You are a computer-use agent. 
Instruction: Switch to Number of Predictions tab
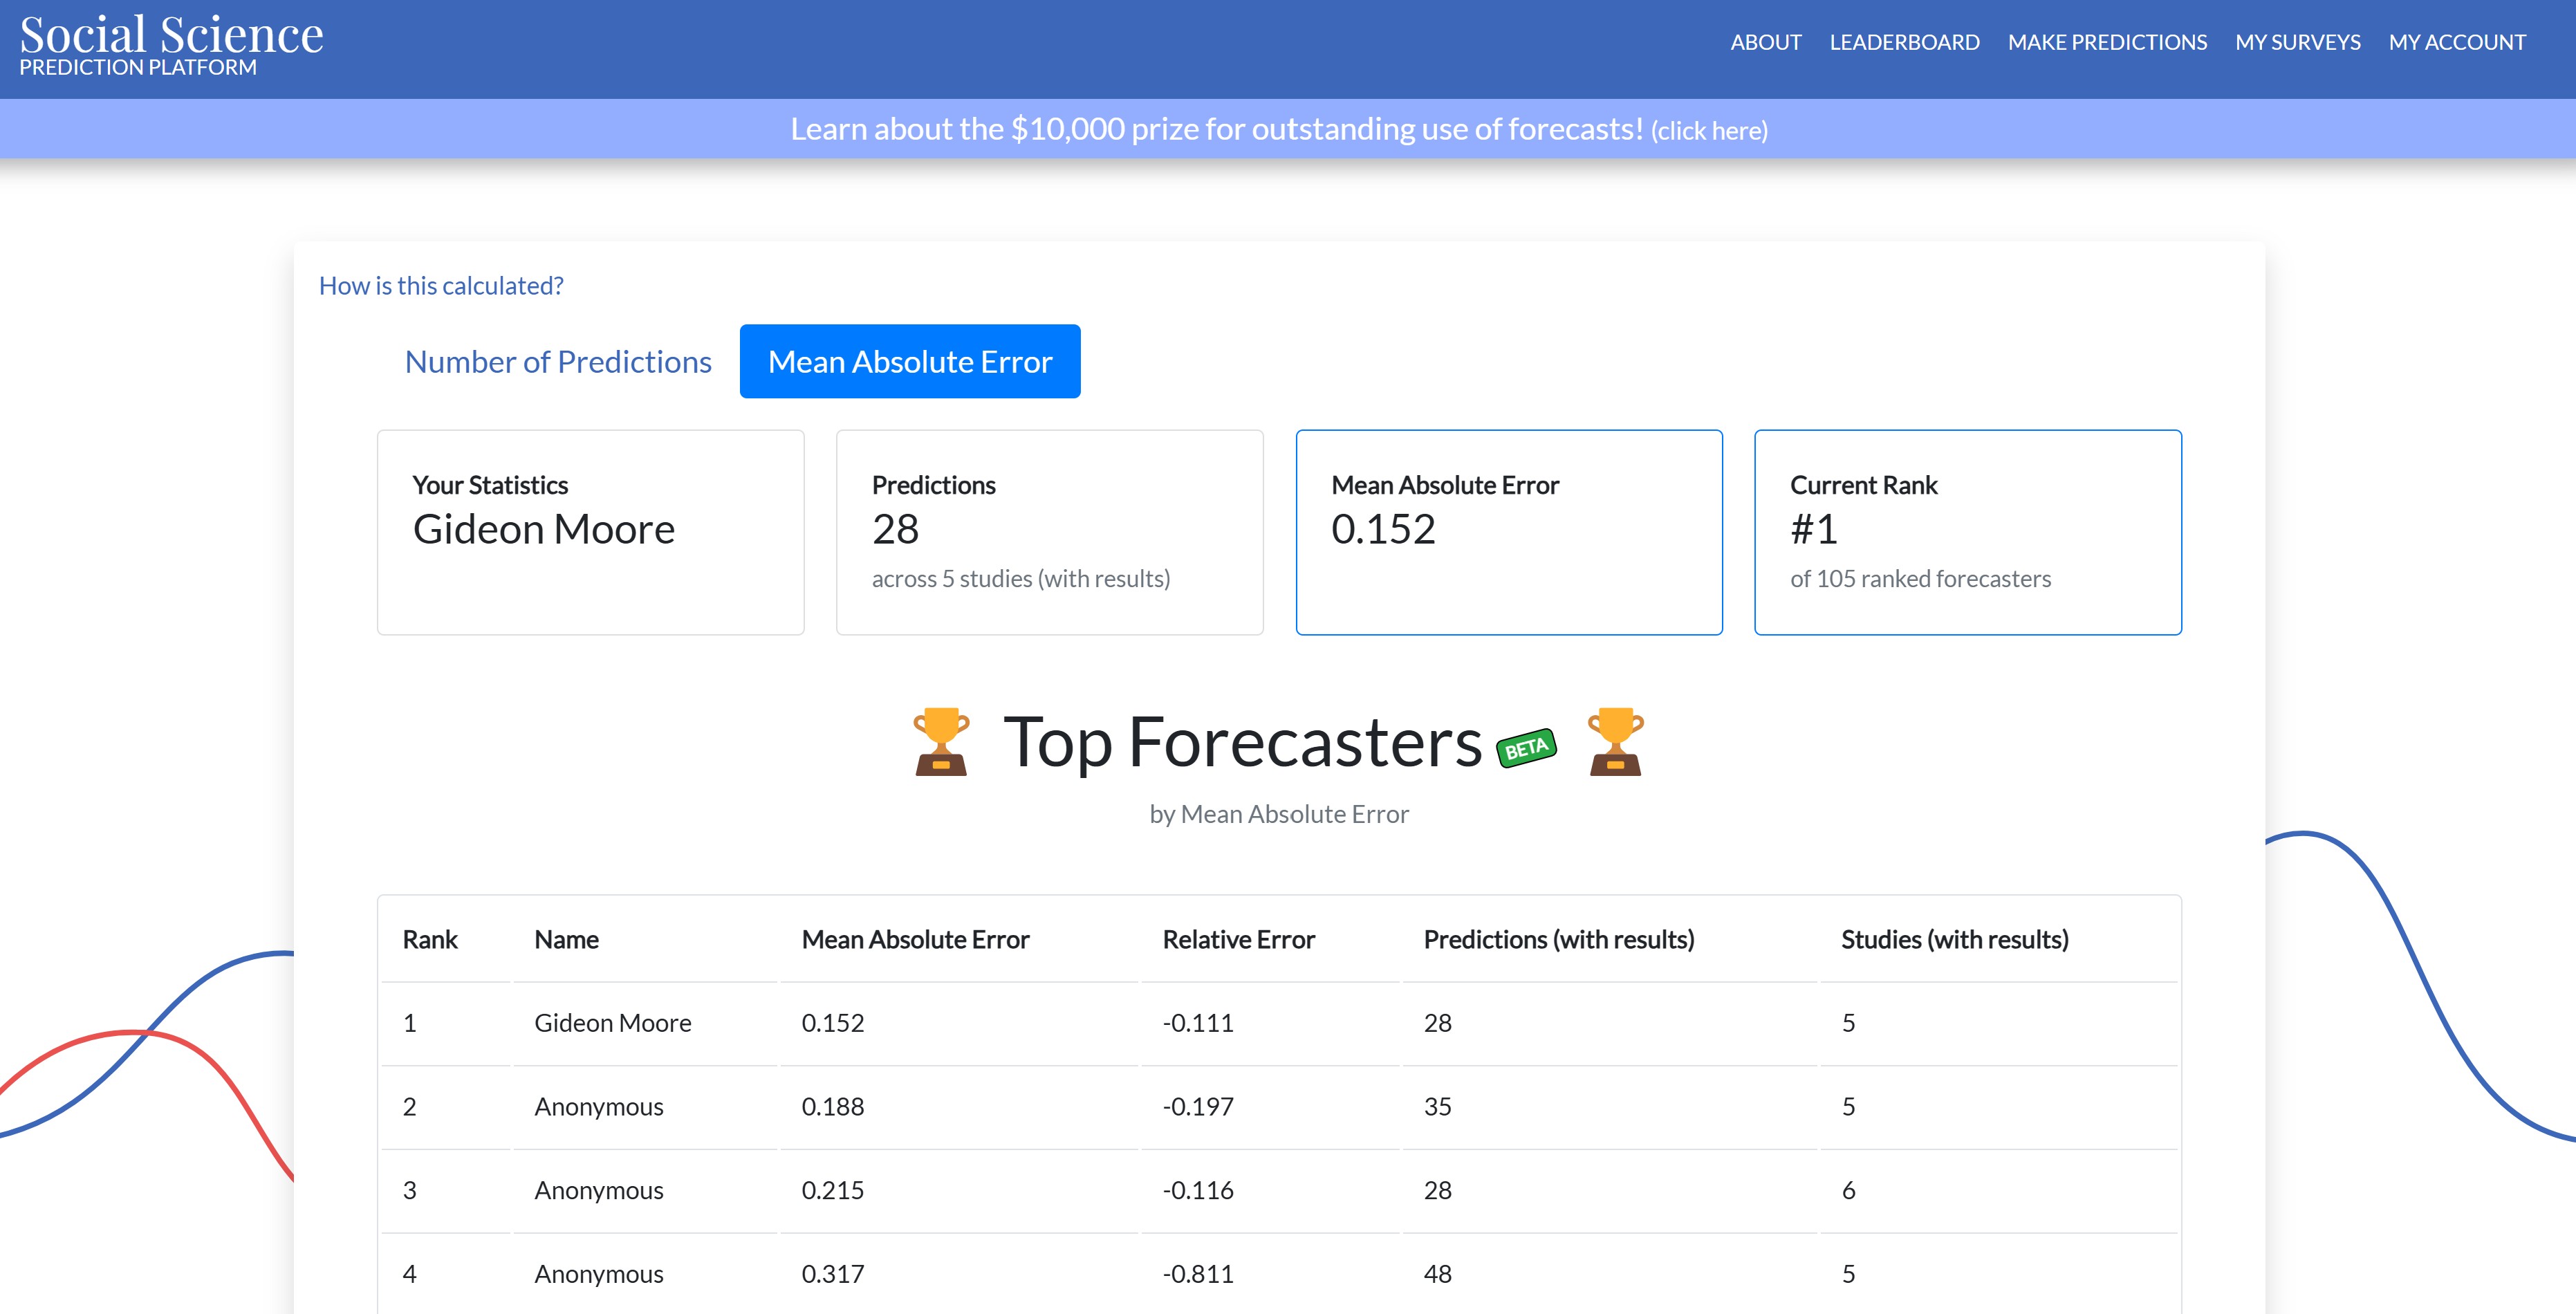click(558, 361)
